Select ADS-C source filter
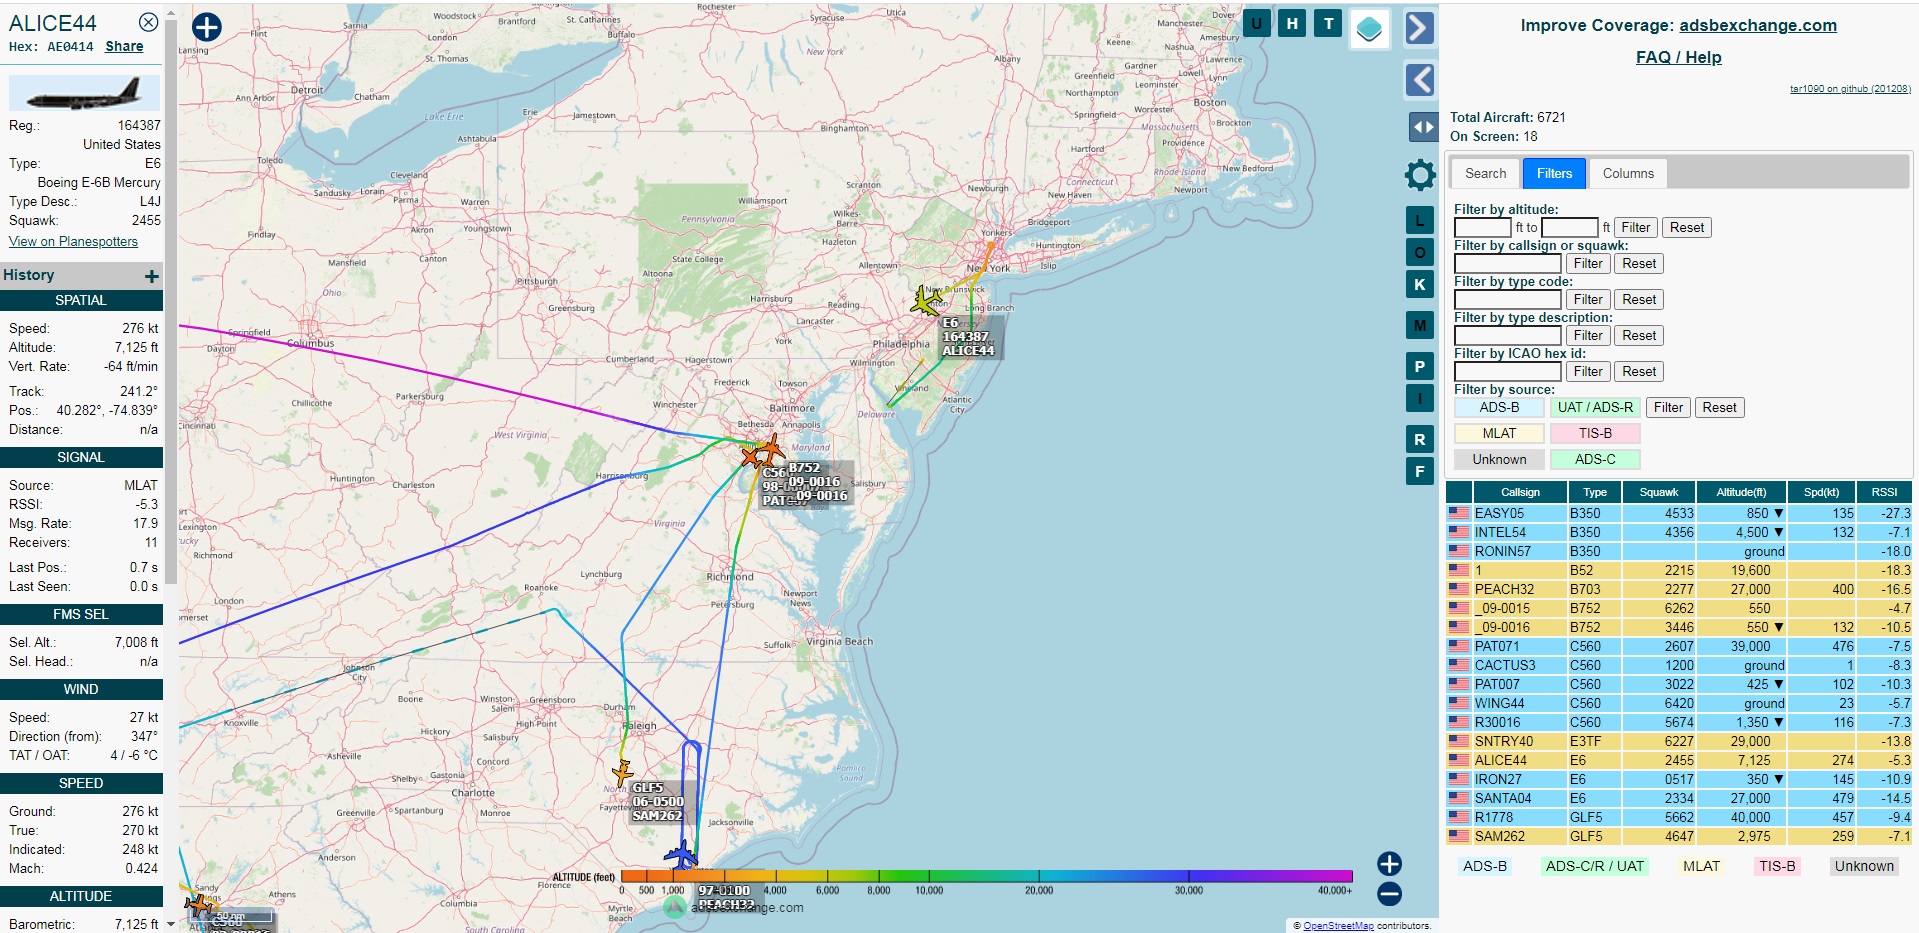 (1595, 459)
